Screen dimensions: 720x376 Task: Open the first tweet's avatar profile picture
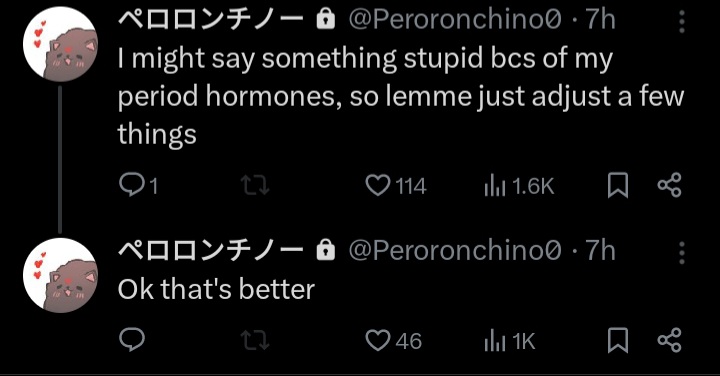click(x=61, y=44)
